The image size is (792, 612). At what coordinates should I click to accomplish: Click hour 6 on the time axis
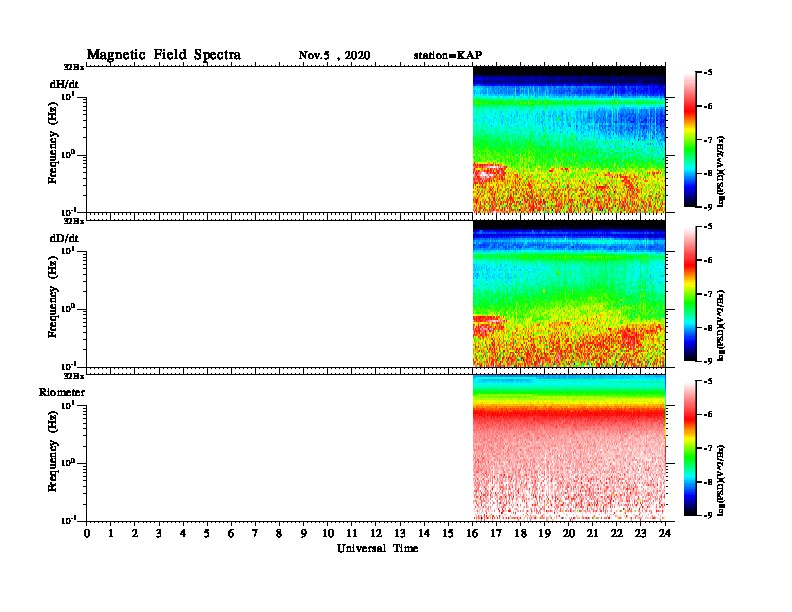(x=231, y=534)
